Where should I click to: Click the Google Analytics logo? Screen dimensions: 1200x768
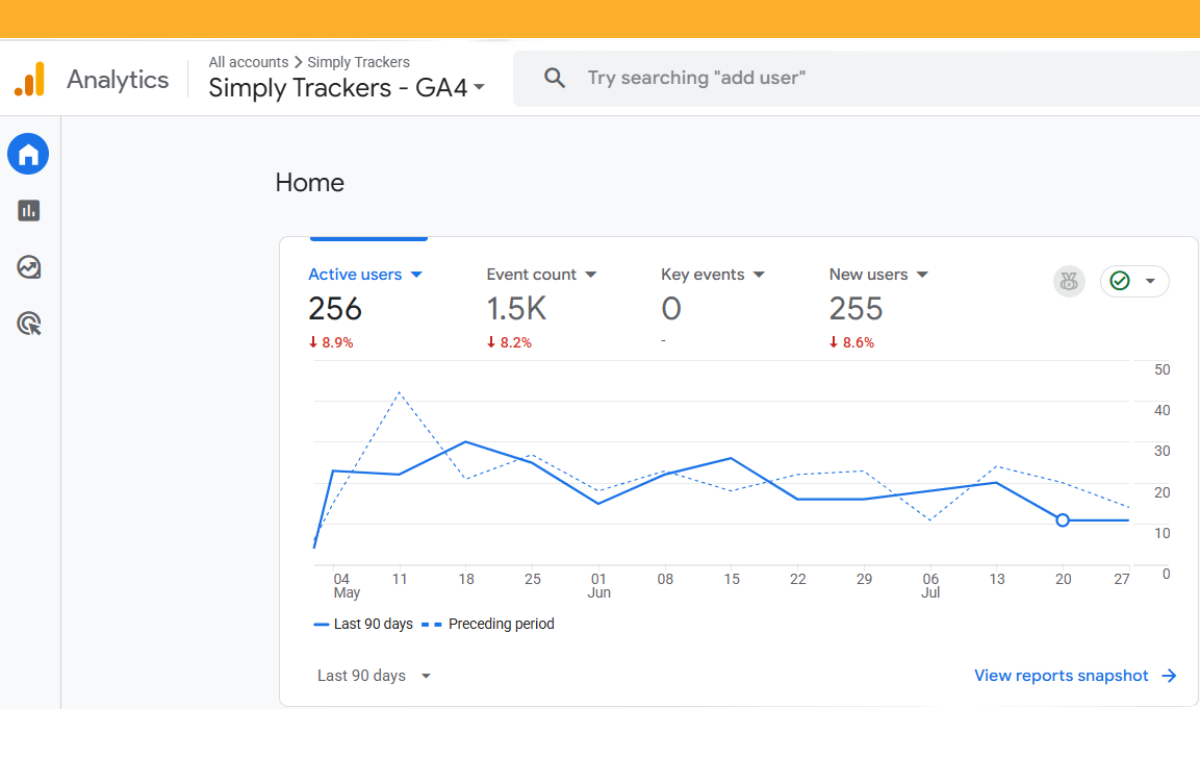click(29, 79)
